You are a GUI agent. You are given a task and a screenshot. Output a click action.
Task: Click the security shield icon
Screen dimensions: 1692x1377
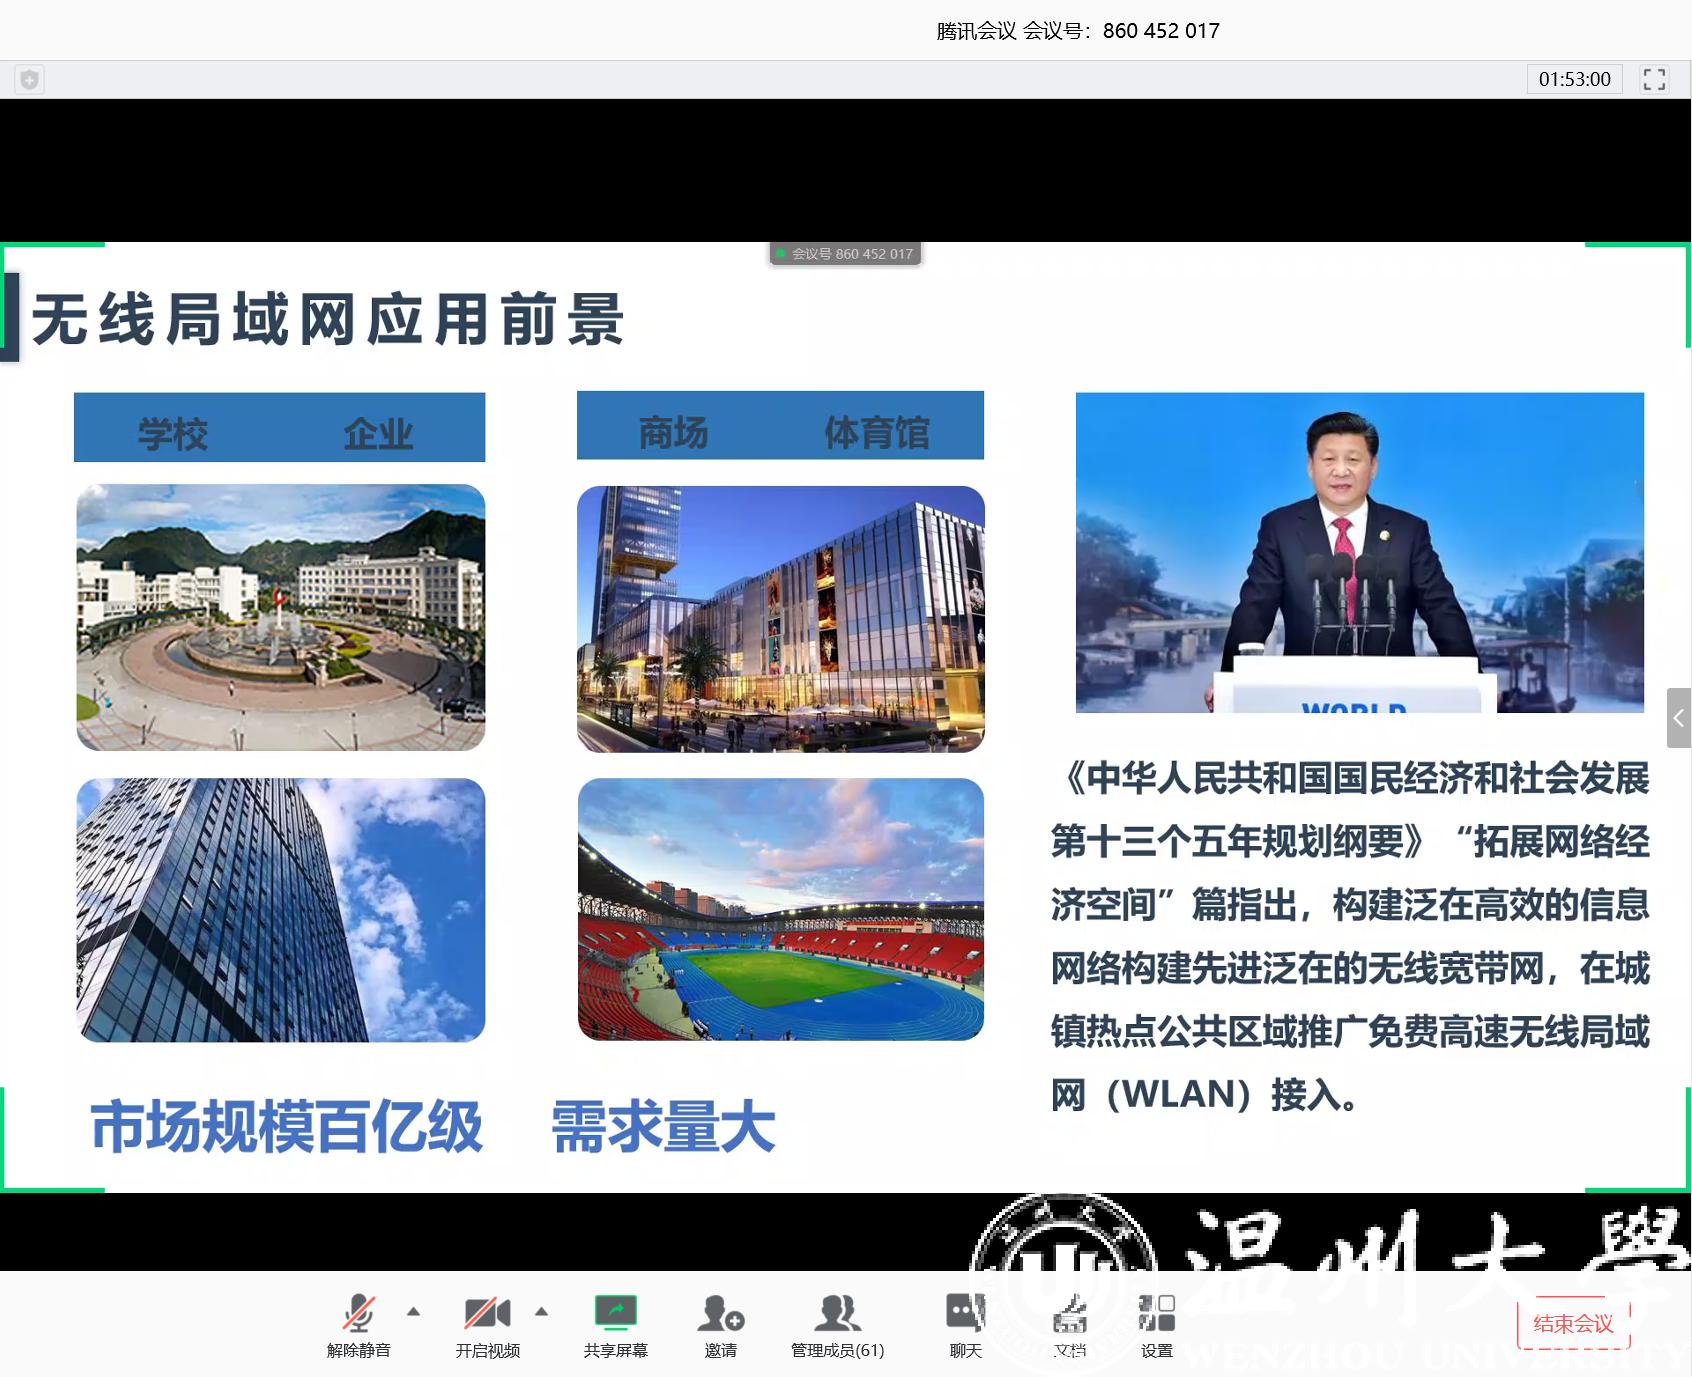click(x=29, y=79)
